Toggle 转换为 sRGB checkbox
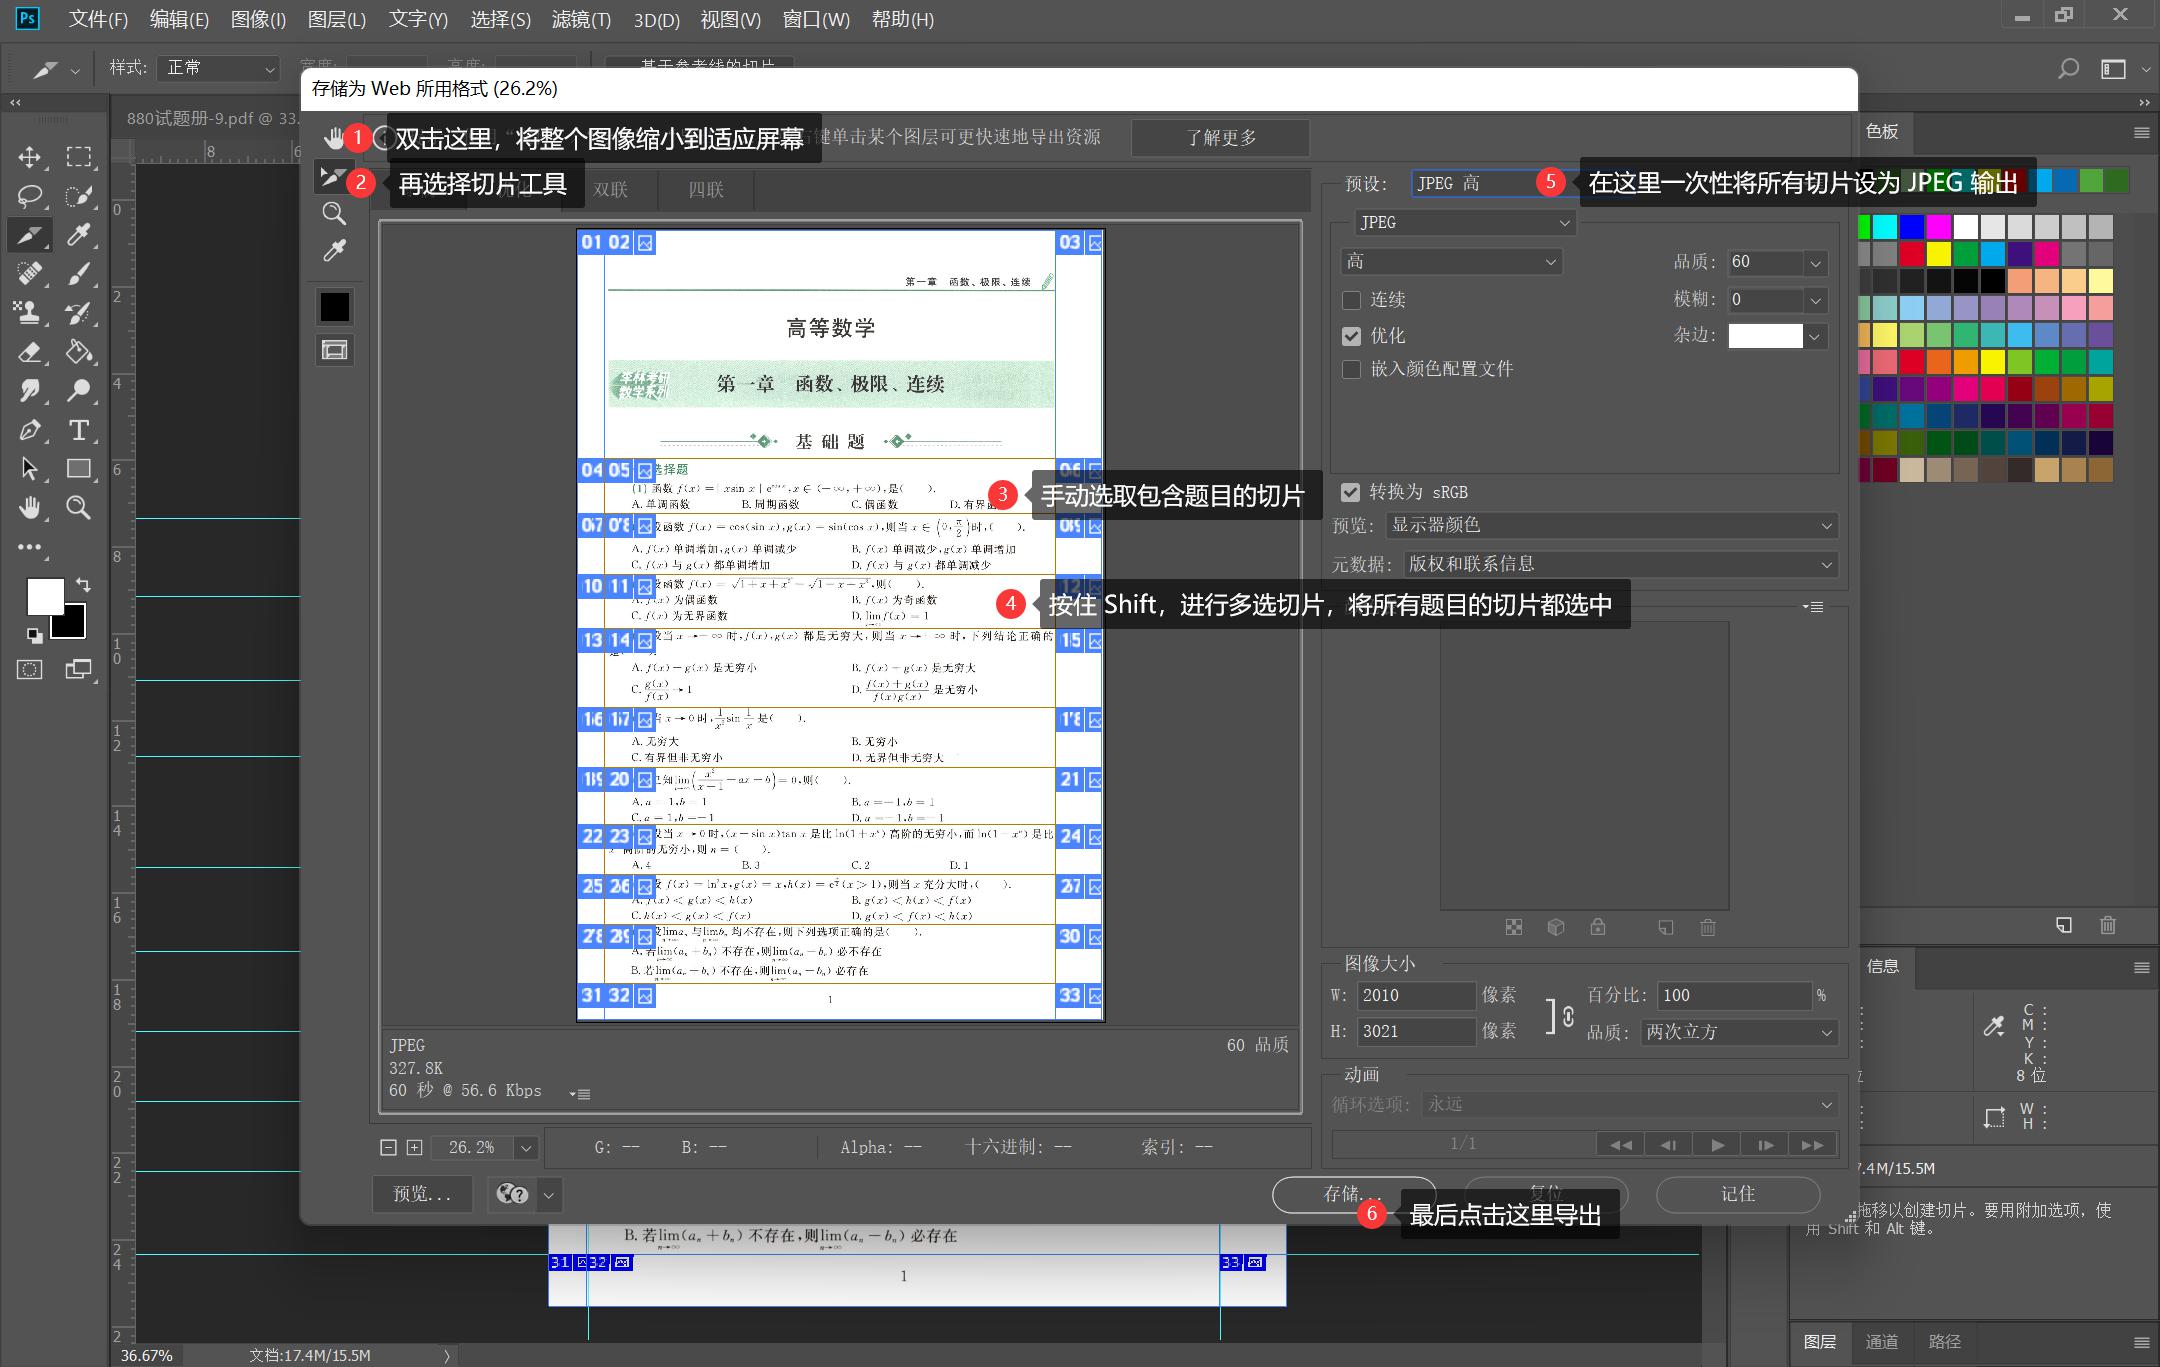This screenshot has width=2160, height=1367. pyautogui.click(x=1350, y=492)
